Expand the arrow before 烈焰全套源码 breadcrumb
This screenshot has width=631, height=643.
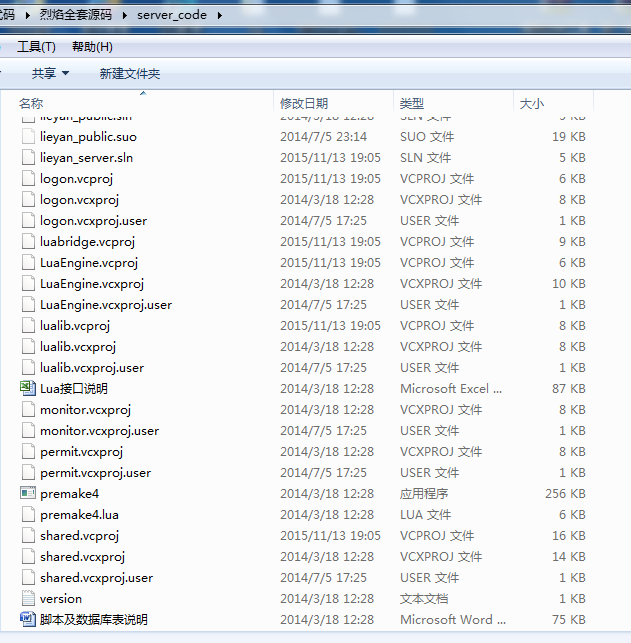tap(28, 15)
